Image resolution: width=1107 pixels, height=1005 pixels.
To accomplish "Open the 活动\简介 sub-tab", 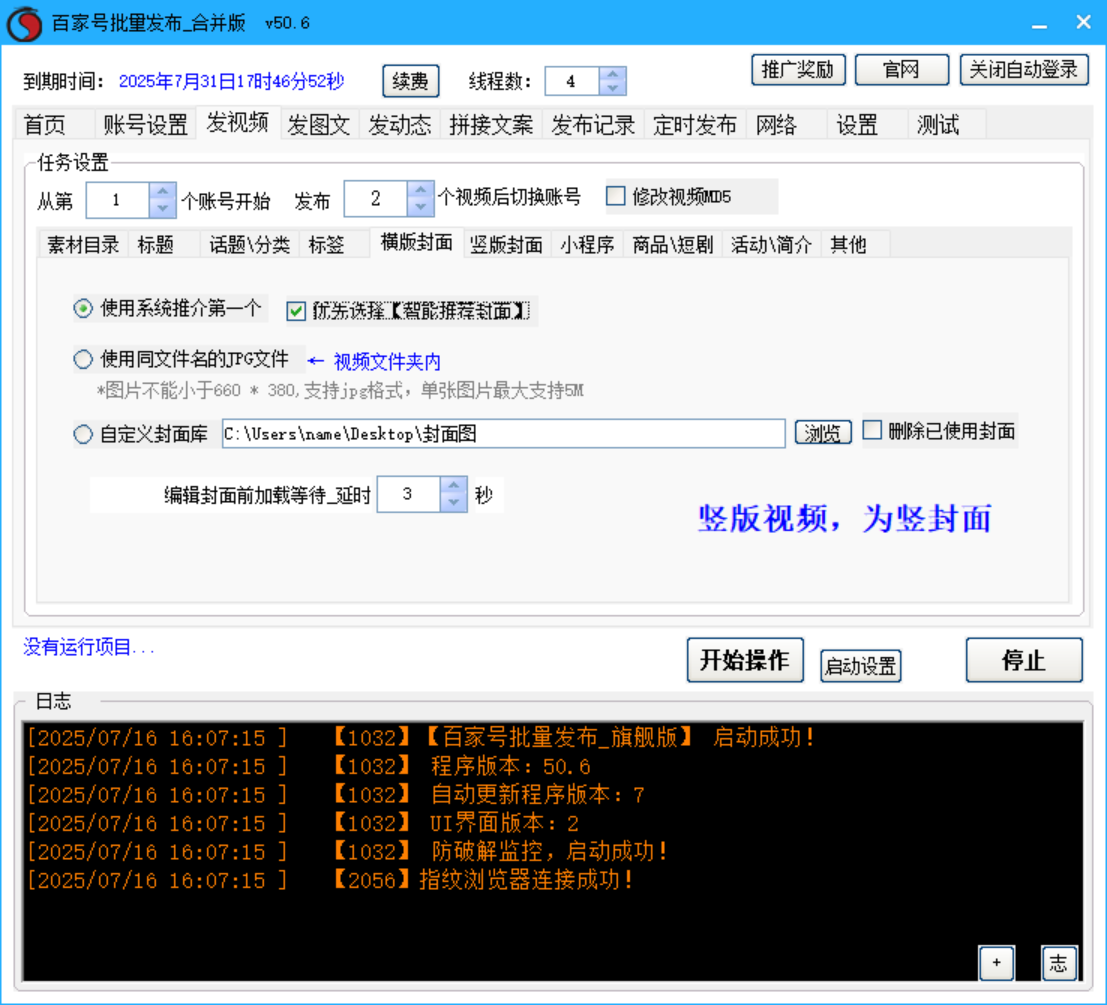I will pyautogui.click(x=772, y=245).
